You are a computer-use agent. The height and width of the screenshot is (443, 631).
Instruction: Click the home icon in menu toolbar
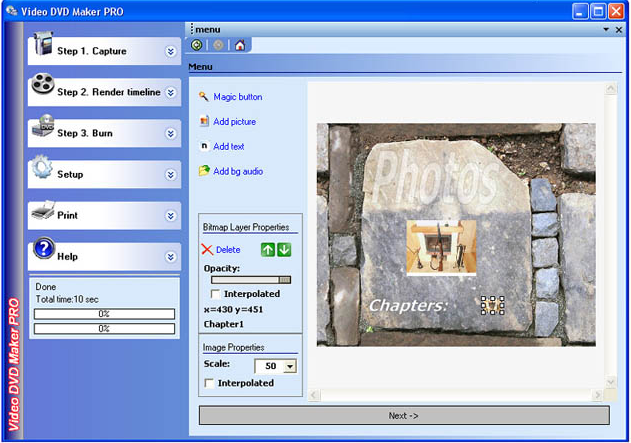tap(240, 45)
